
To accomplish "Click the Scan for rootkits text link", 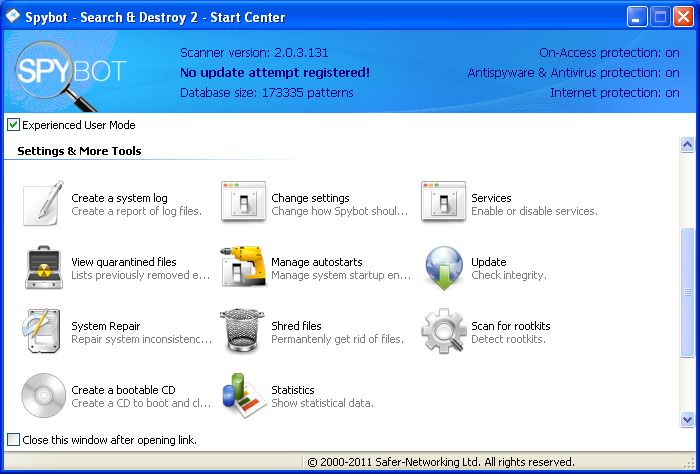I will (510, 326).
